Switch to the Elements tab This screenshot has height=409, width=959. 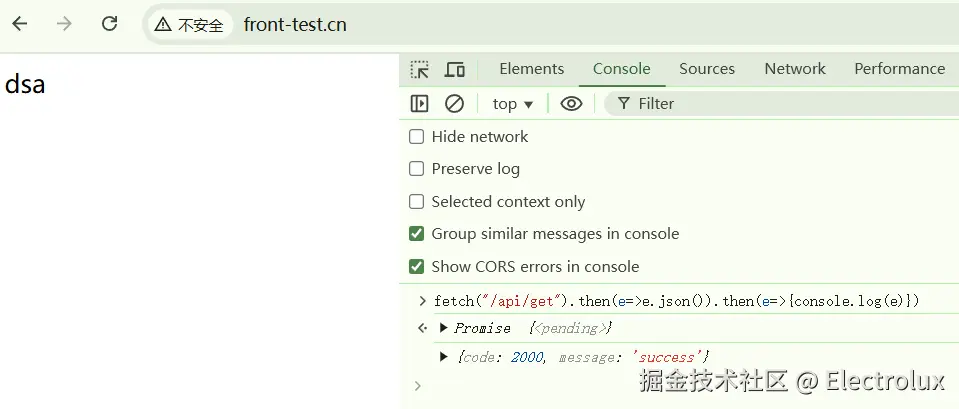(531, 69)
